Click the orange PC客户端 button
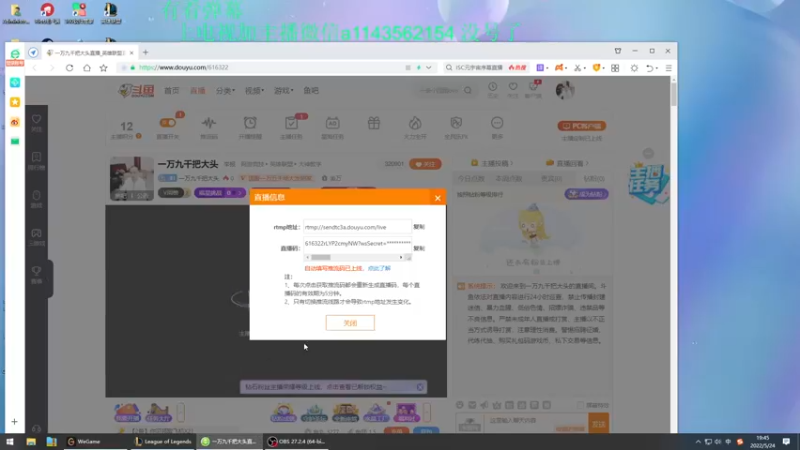Image resolution: width=800 pixels, height=450 pixels. pos(582,126)
